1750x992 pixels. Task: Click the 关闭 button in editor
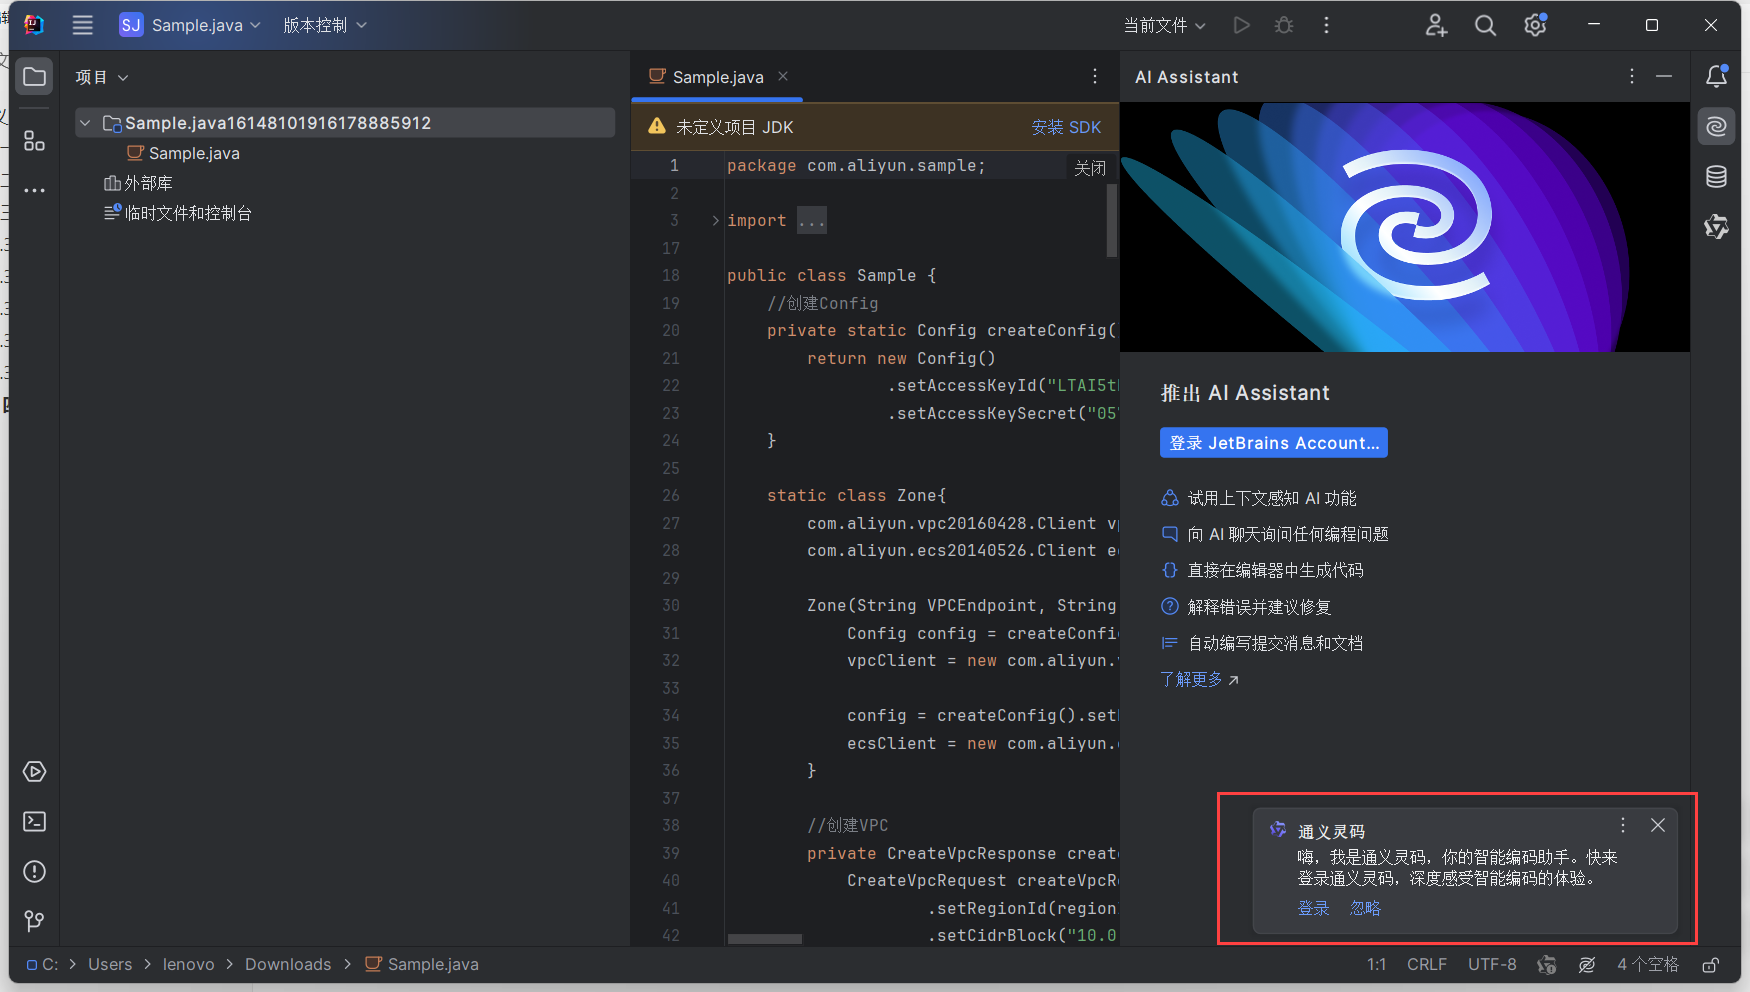(1090, 168)
